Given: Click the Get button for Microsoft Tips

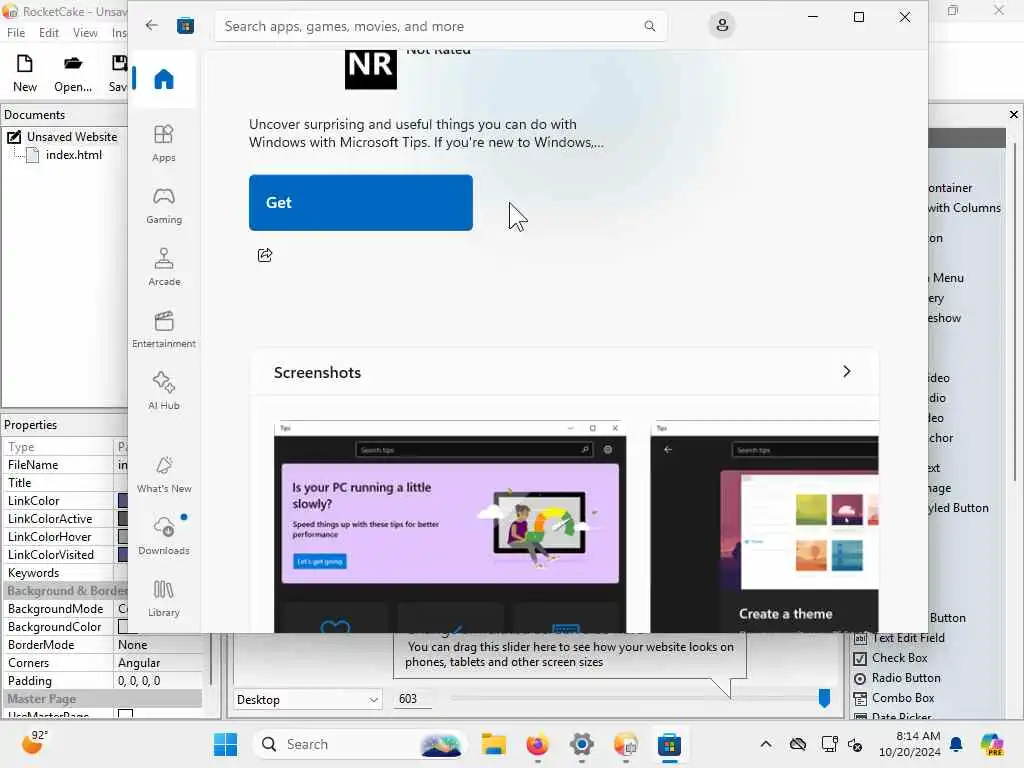Looking at the screenshot, I should [x=360, y=202].
